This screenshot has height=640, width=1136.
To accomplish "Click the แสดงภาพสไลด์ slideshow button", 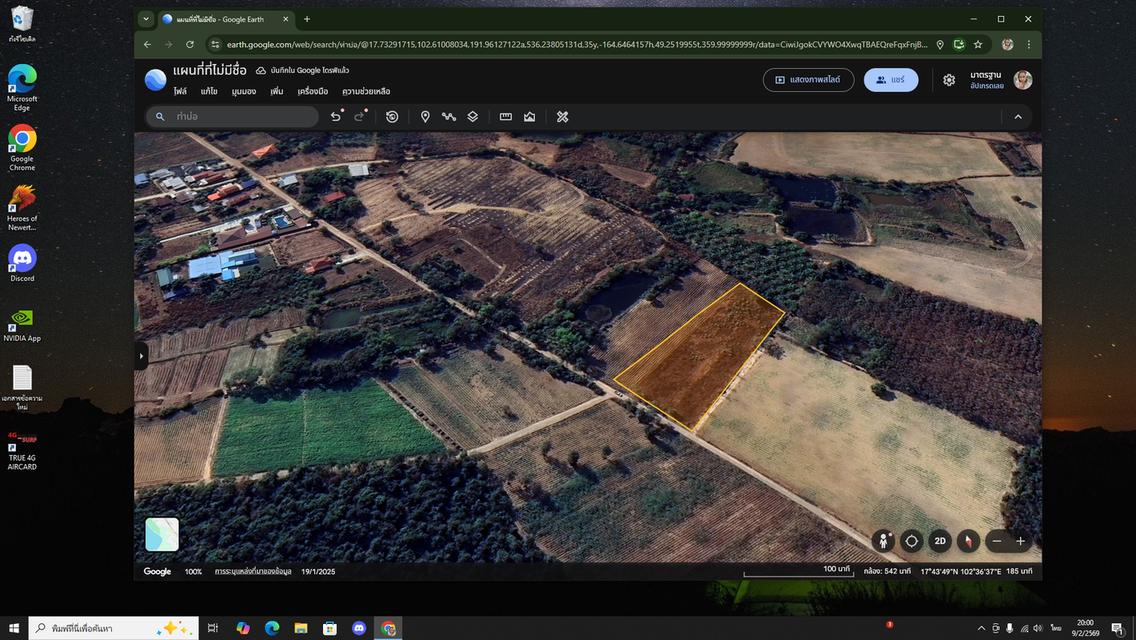I will (x=808, y=80).
